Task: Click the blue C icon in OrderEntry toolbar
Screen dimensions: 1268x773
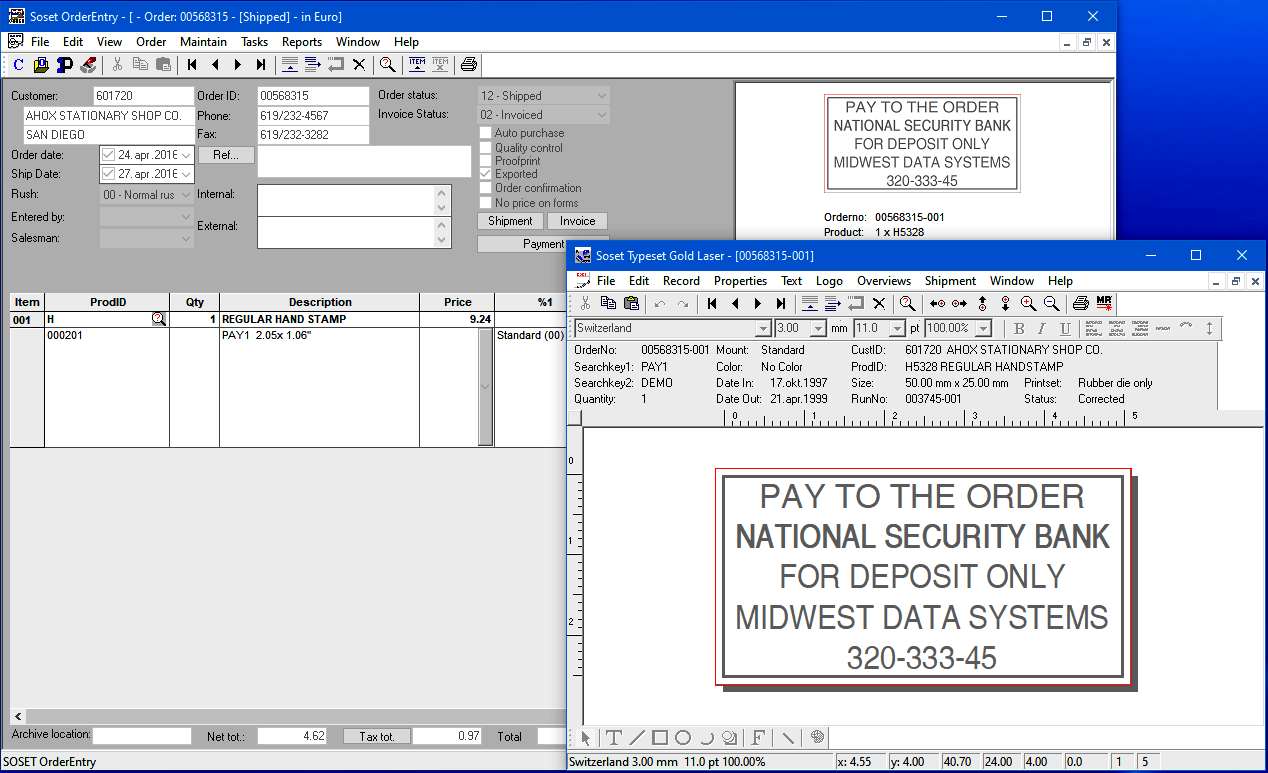Action: [x=18, y=65]
